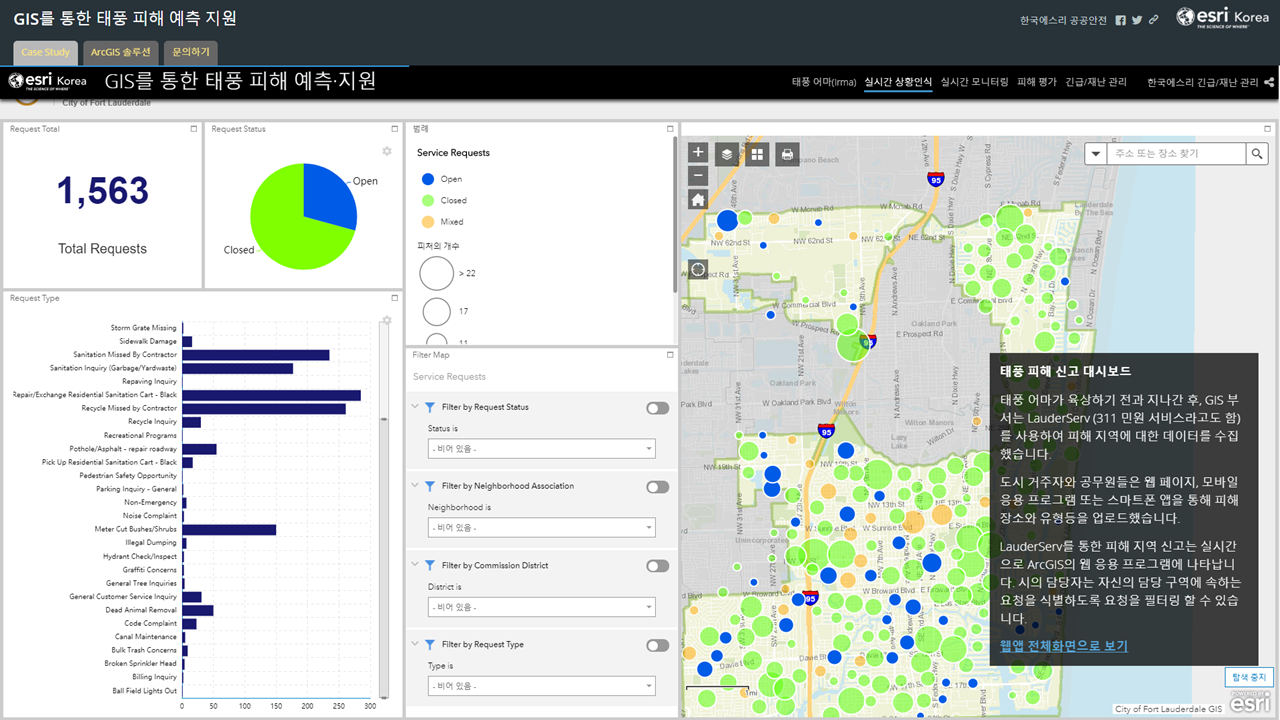Print the map
Viewport: 1280px width, 720px height.
click(787, 154)
